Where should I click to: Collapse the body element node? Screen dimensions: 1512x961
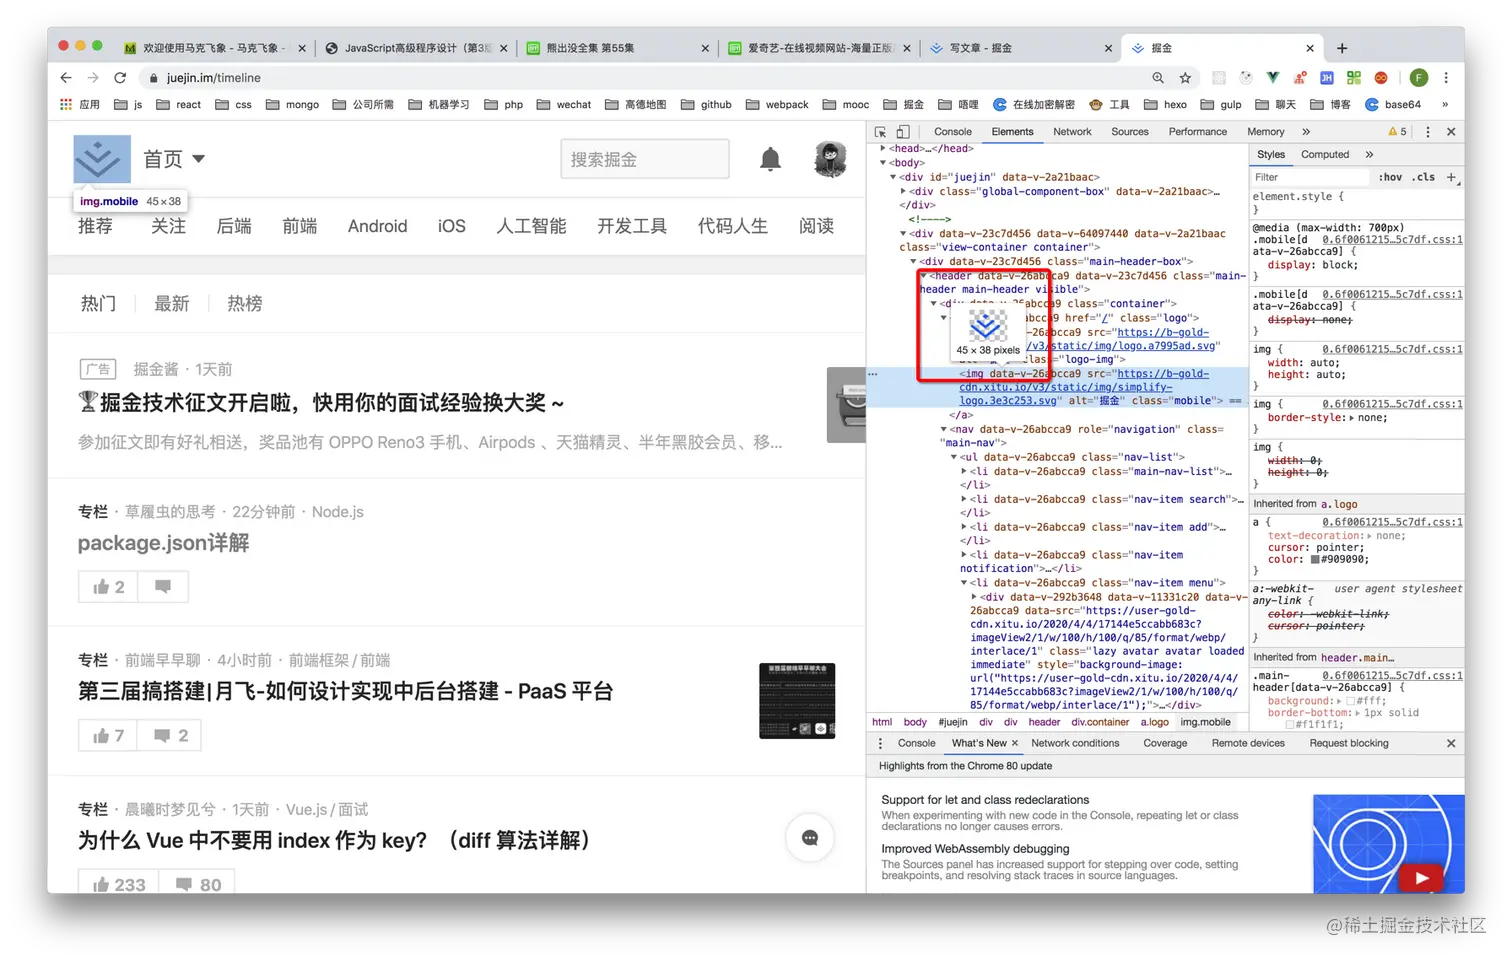(883, 163)
